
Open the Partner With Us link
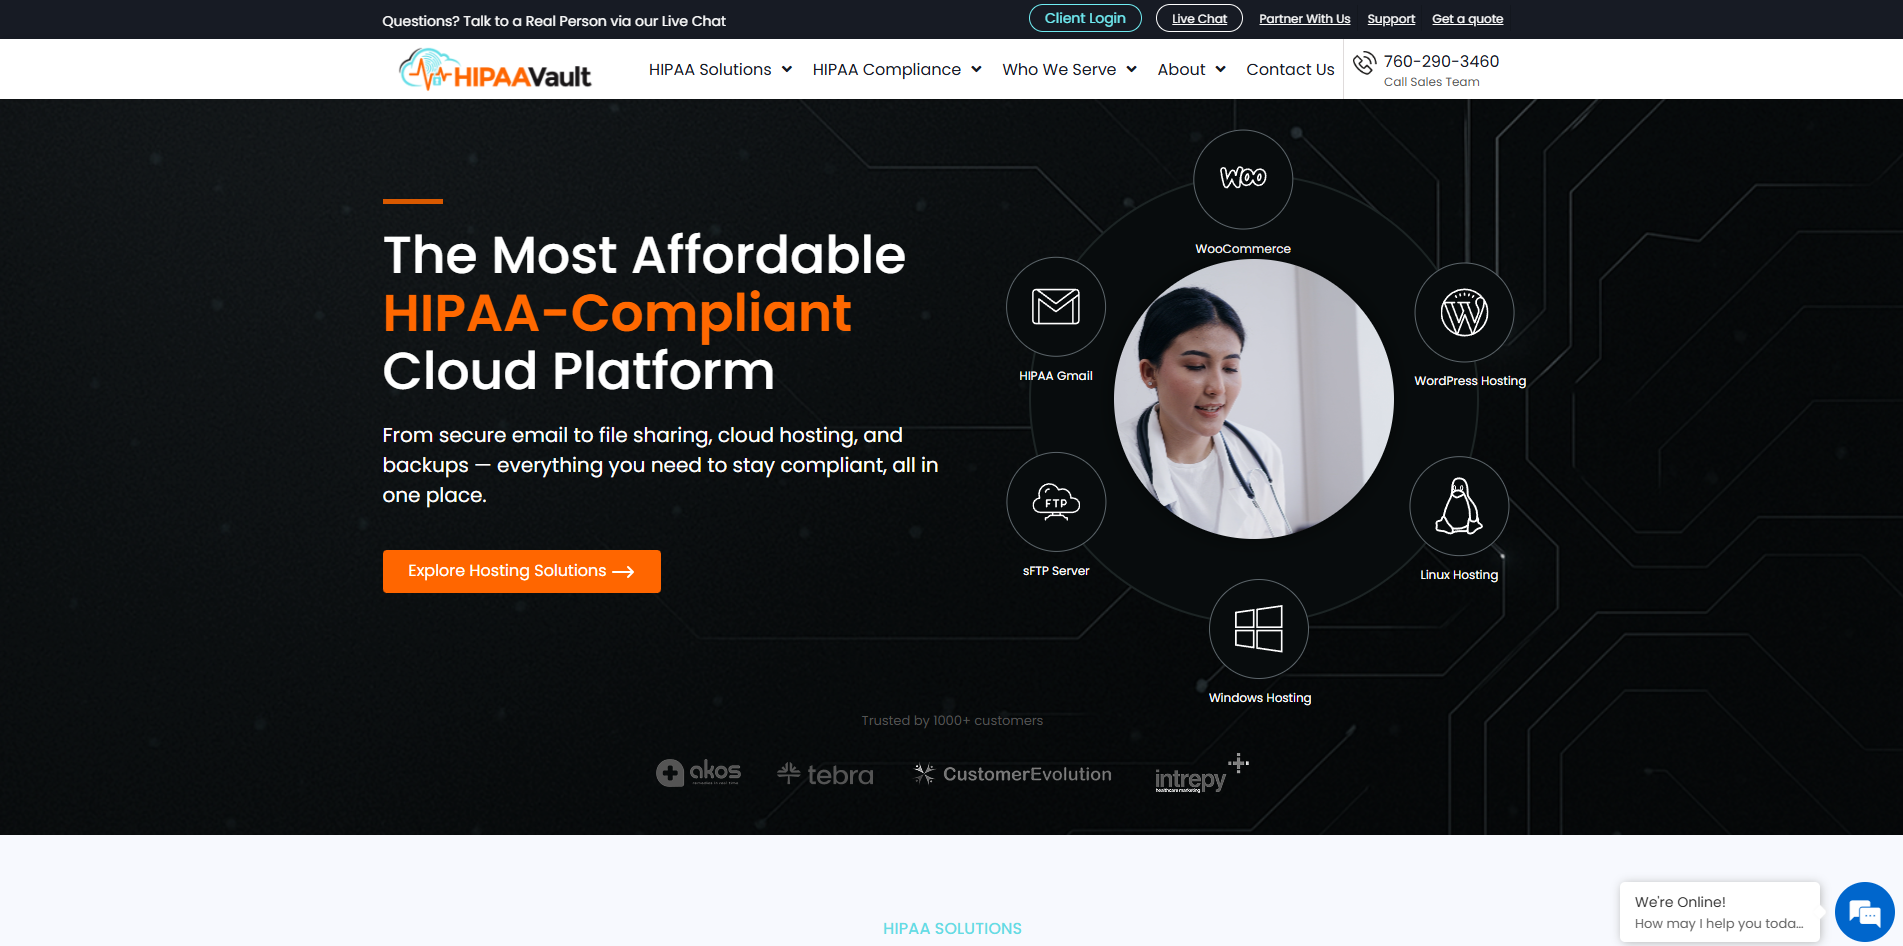tap(1304, 19)
